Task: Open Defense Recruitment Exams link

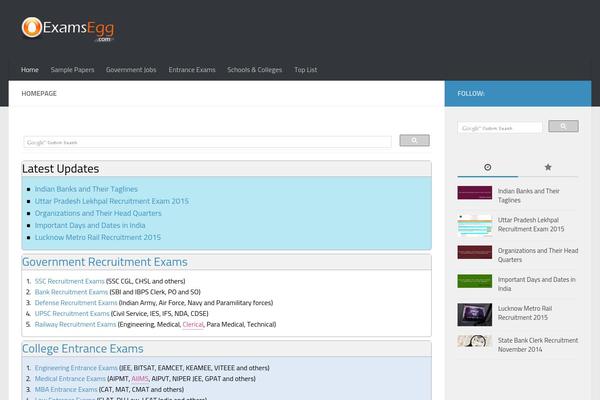Action: click(x=76, y=303)
